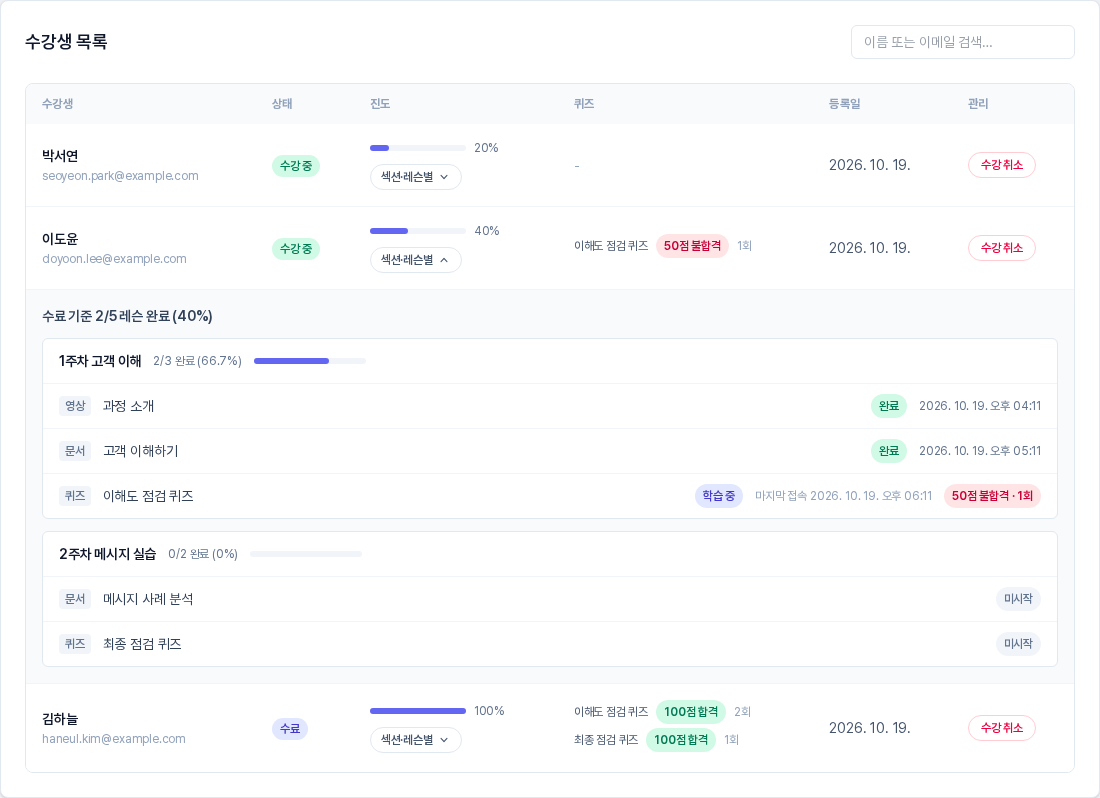Click the 2주차 메시지 실습 section progress bar
This screenshot has width=1100, height=798.
pos(306,554)
